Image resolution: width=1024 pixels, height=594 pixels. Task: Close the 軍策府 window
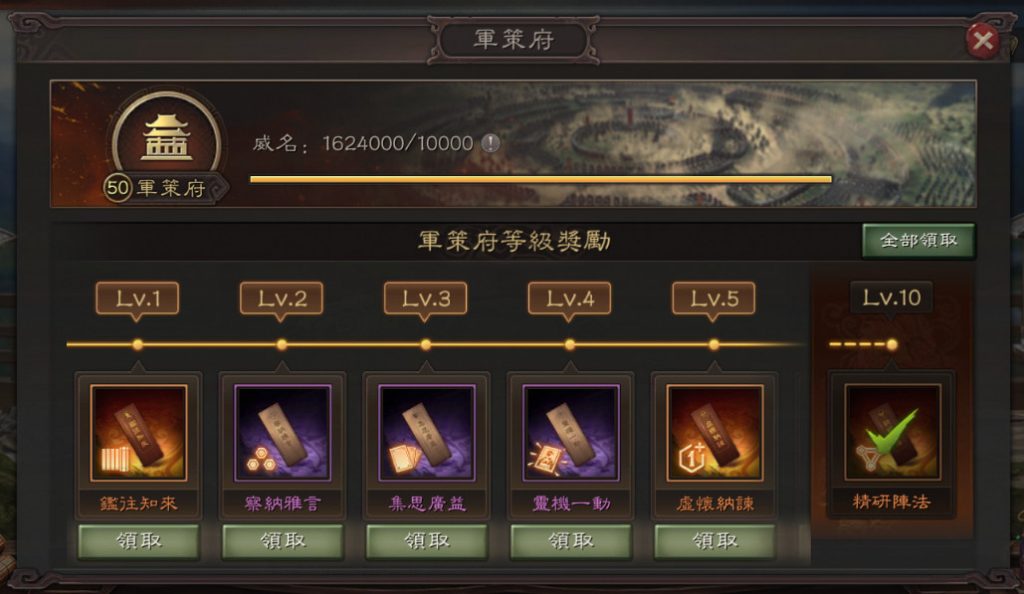pyautogui.click(x=982, y=40)
